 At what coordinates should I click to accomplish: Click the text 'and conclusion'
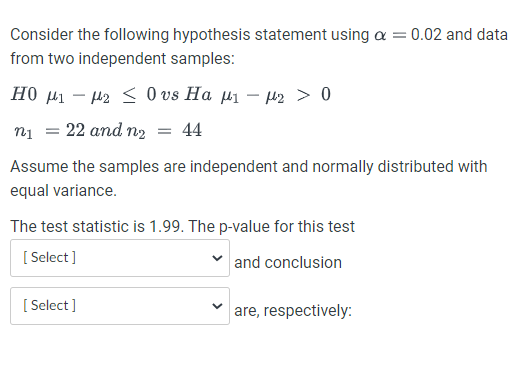point(288,262)
